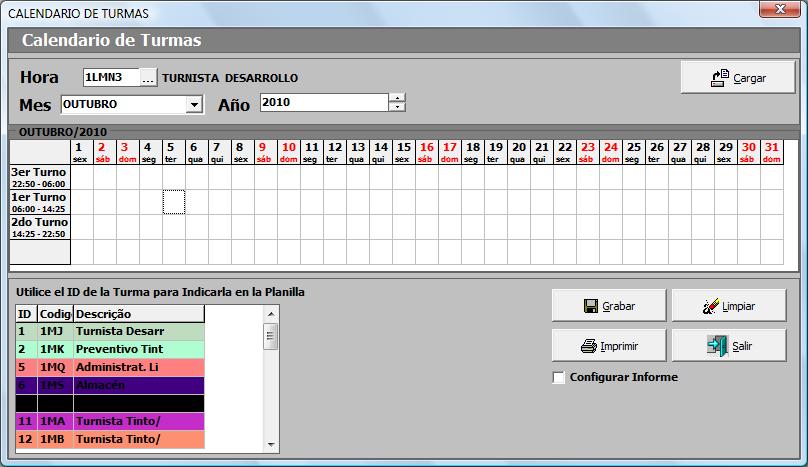808x467 pixels.
Task: Click the eraser icon on Limpiar
Action: 711,306
